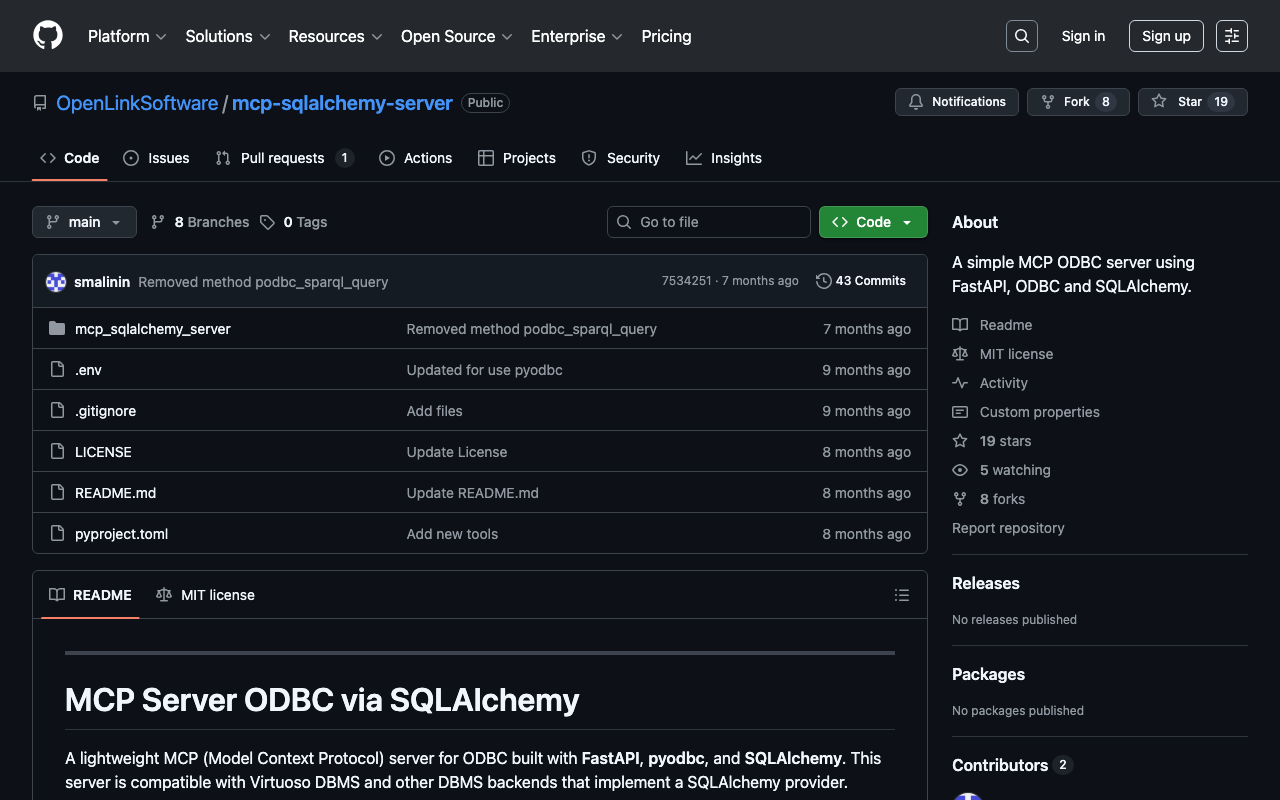The width and height of the screenshot is (1280, 800).
Task: Open the search magnifier icon
Action: [x=1021, y=36]
